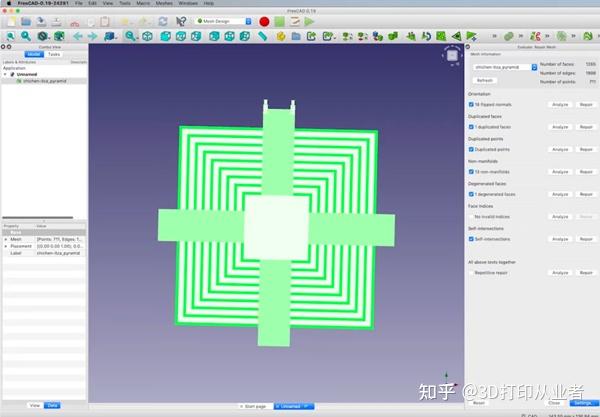Image resolution: width=600 pixels, height=417 pixels.
Task: Toggle the Self-intersections checkbox
Action: [x=471, y=239]
